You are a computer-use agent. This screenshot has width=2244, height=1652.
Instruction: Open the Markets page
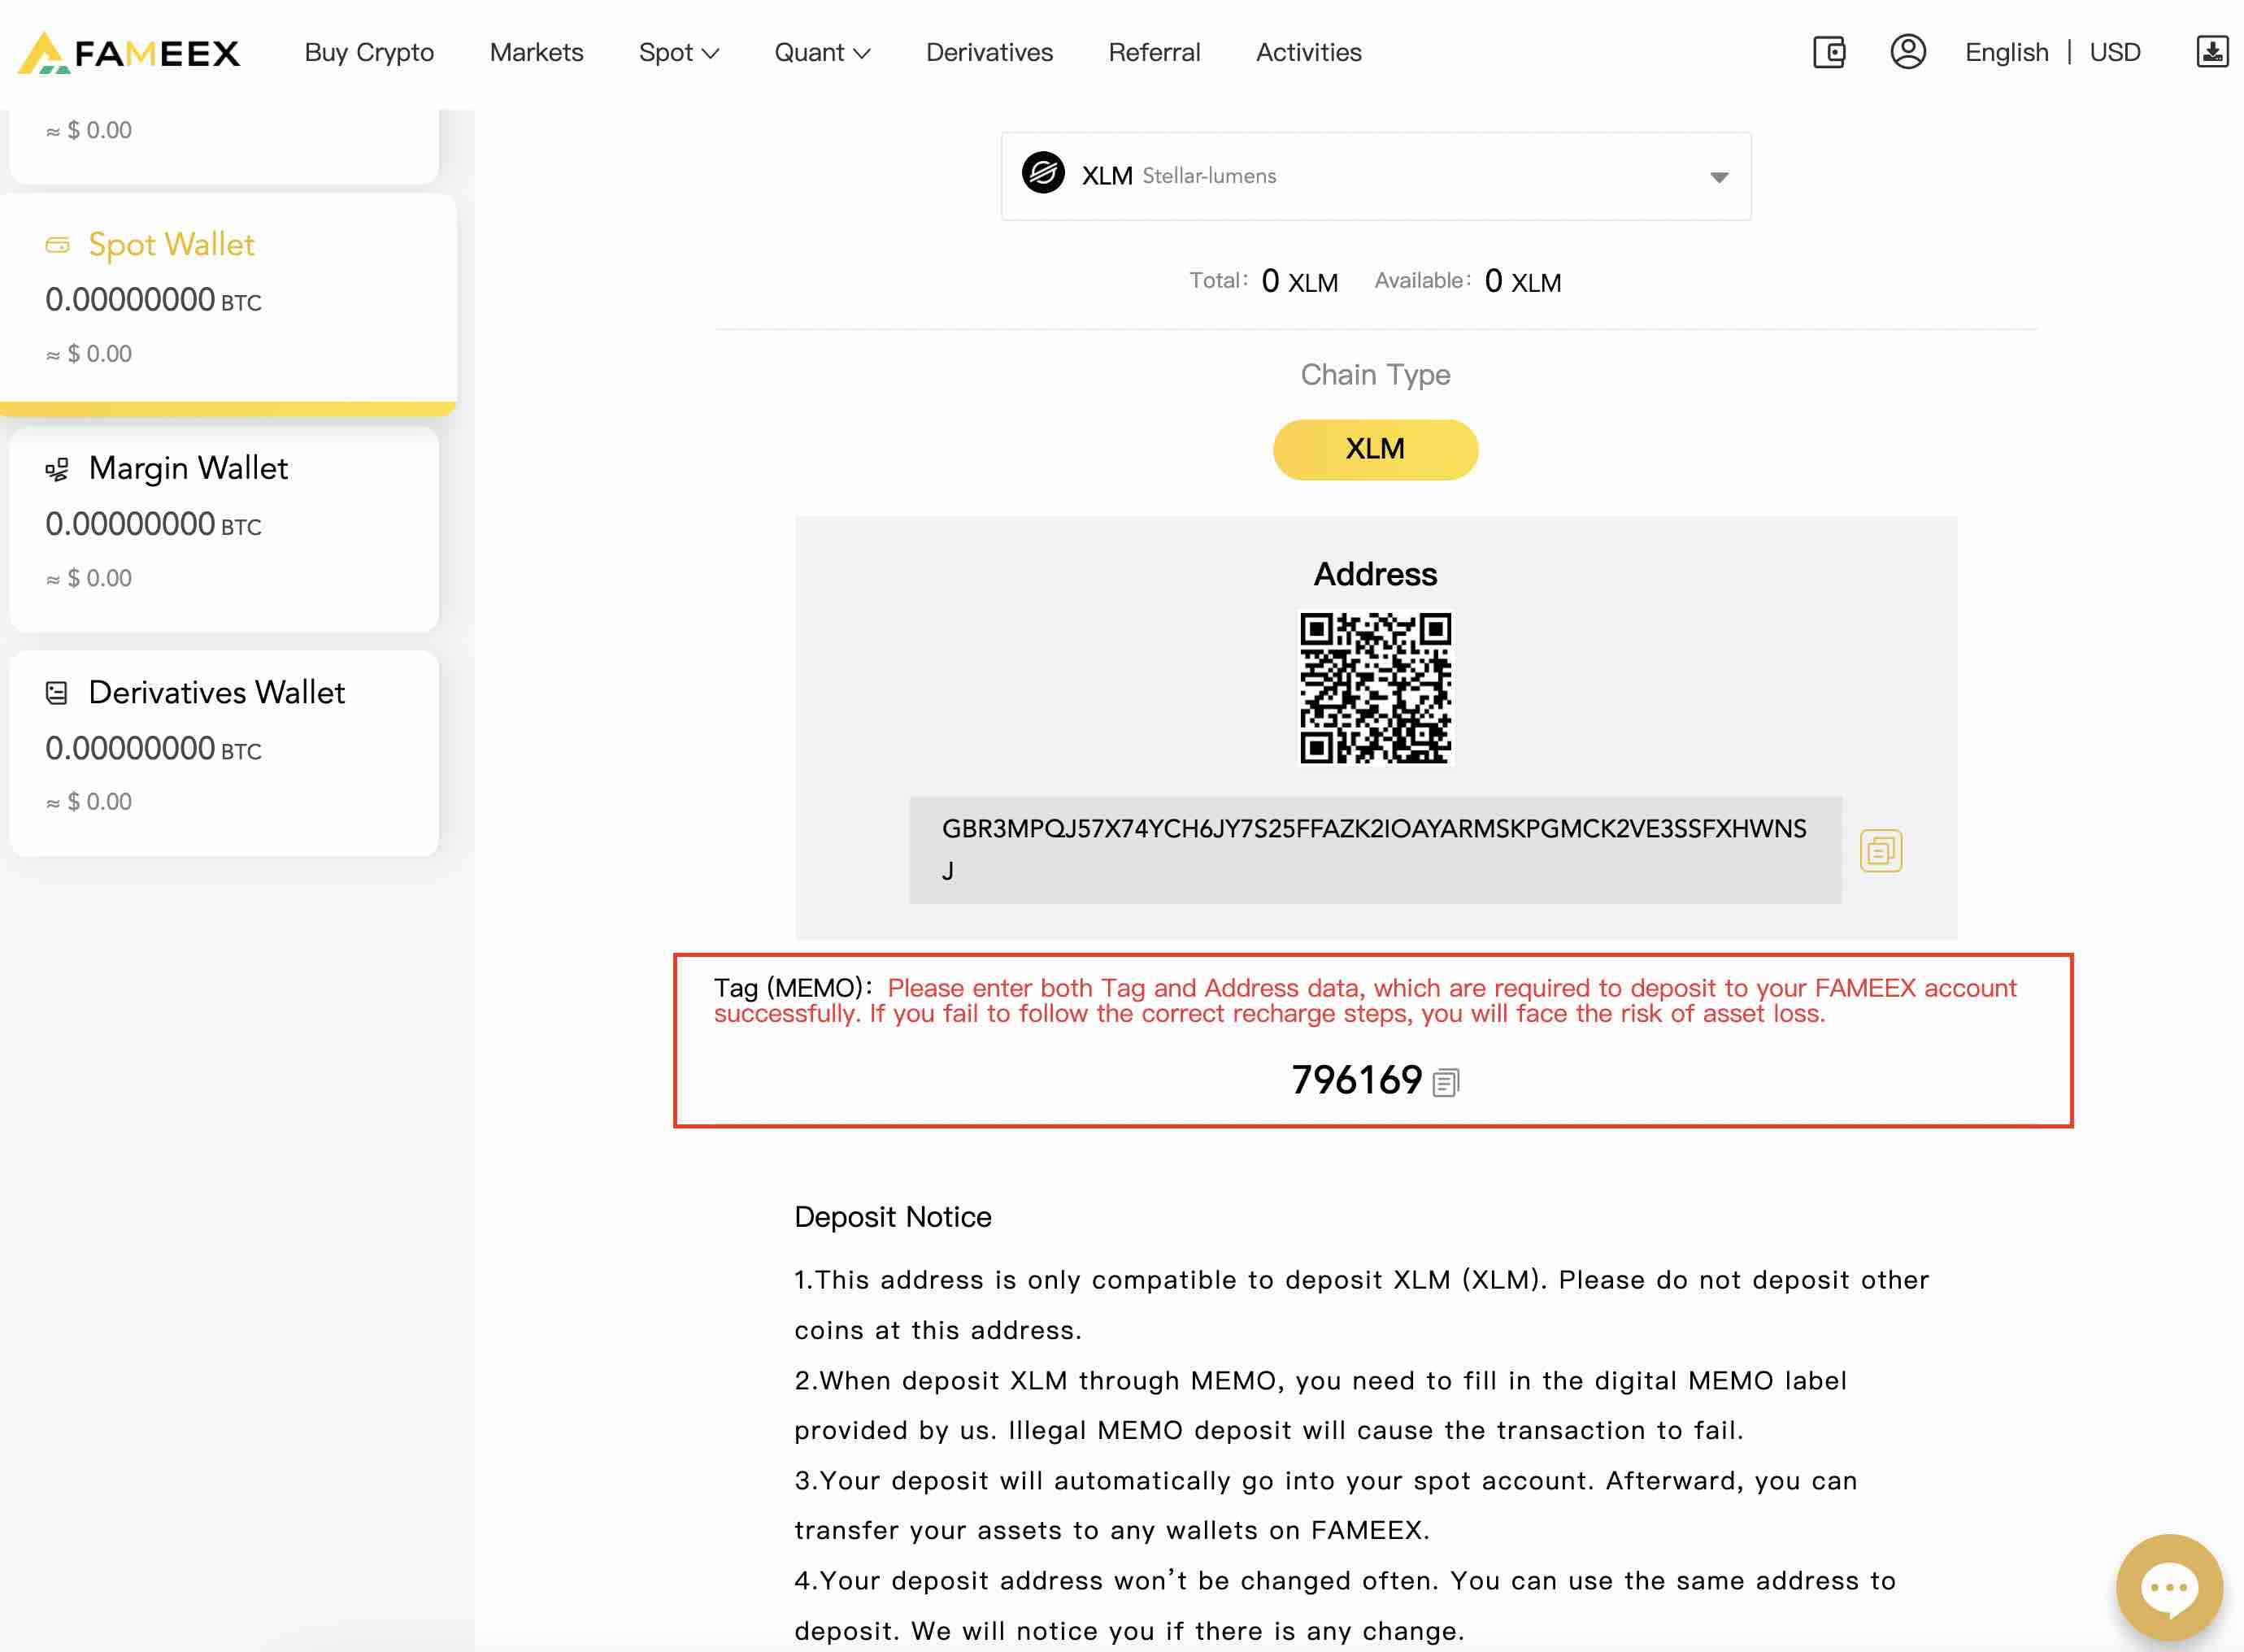536,52
